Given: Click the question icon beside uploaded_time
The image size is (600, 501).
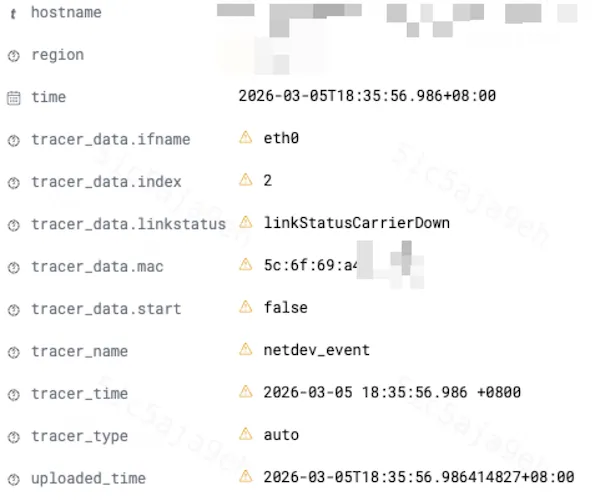Looking at the screenshot, I should click(14, 479).
